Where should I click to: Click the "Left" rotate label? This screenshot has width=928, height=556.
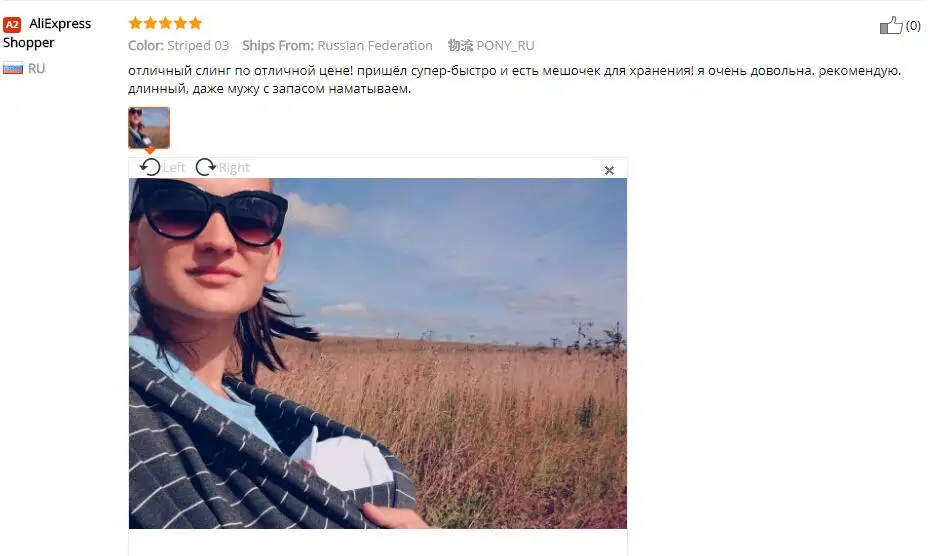[174, 168]
